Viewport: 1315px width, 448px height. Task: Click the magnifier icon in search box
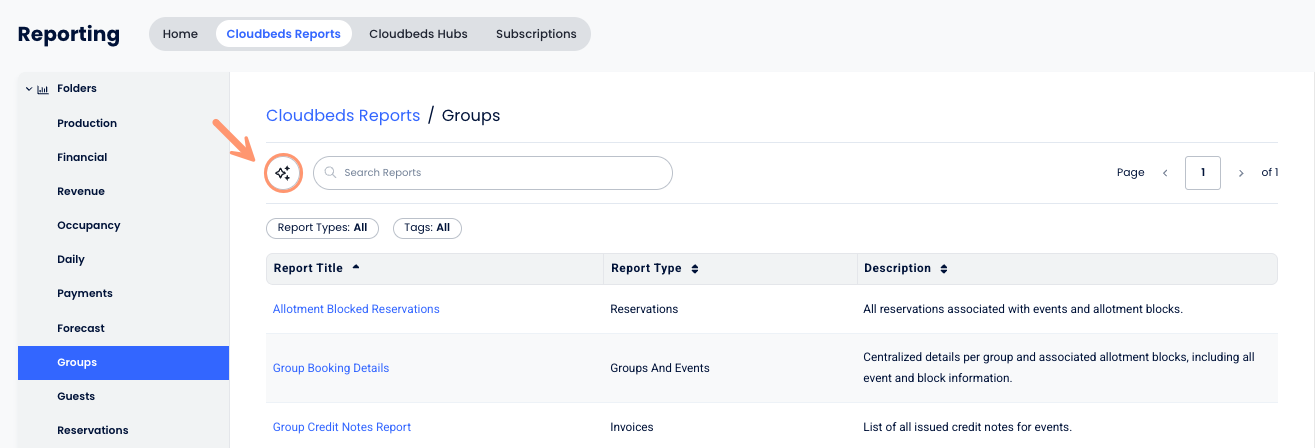pos(330,172)
